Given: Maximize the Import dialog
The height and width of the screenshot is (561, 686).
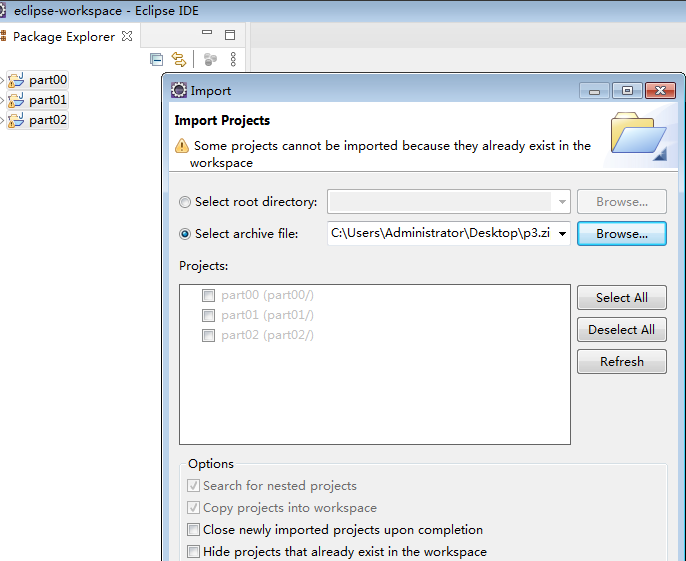Looking at the screenshot, I should [627, 91].
